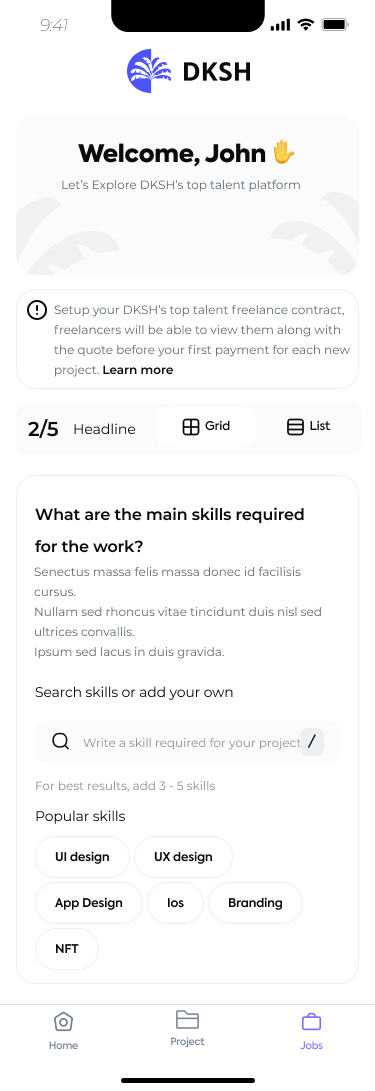This screenshot has width=375, height=1091.
Task: Click the List layout icon
Action: pyautogui.click(x=296, y=427)
